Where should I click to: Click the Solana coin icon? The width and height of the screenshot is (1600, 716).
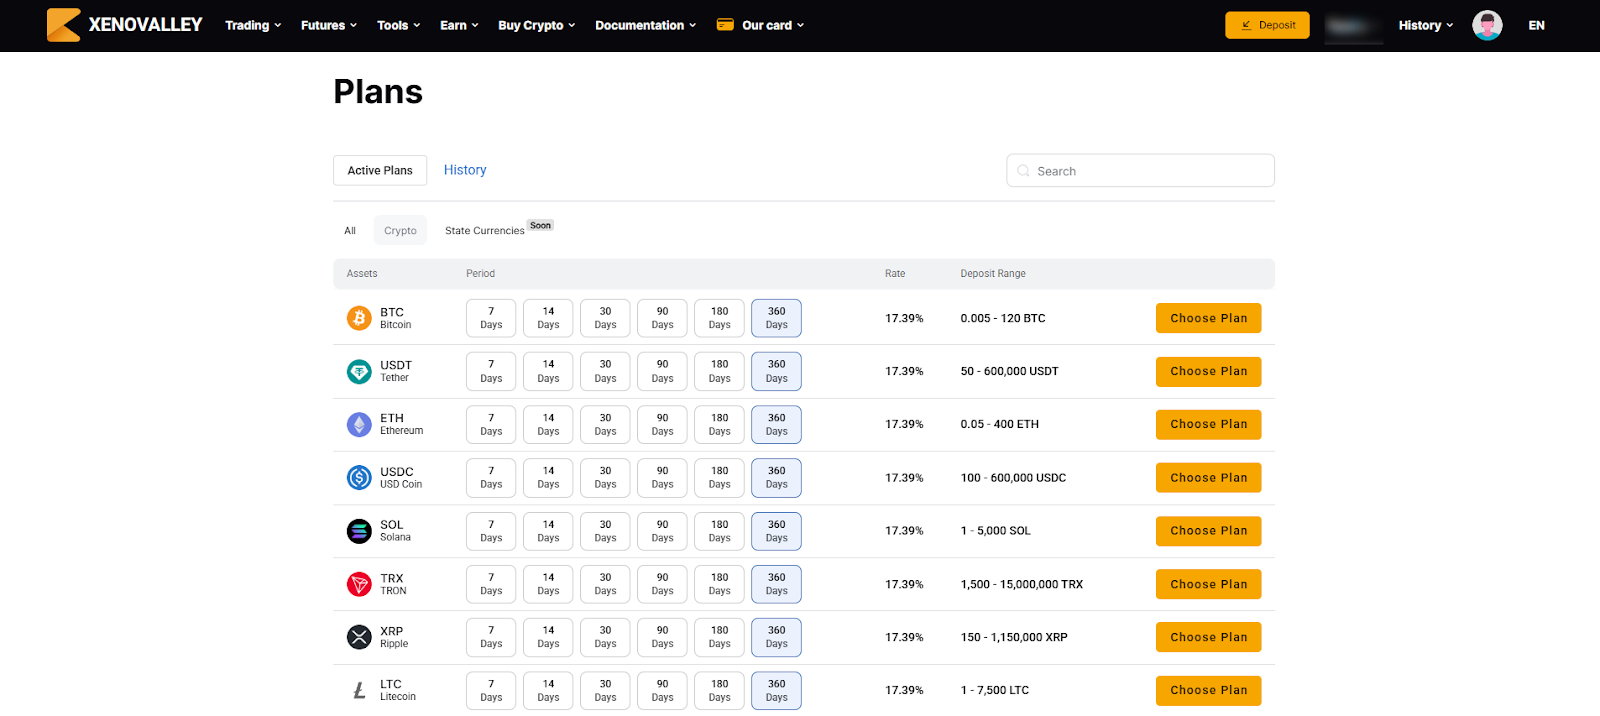pyautogui.click(x=359, y=531)
